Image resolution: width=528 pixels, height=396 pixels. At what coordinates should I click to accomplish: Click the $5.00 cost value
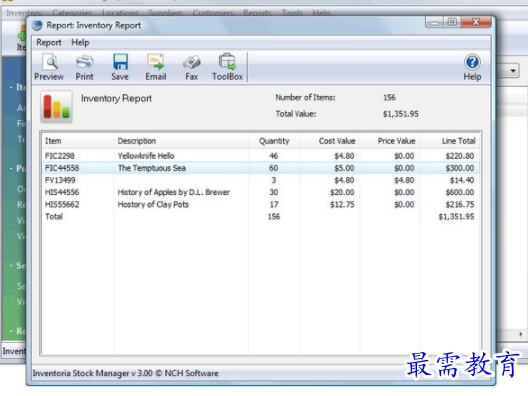[x=344, y=168]
